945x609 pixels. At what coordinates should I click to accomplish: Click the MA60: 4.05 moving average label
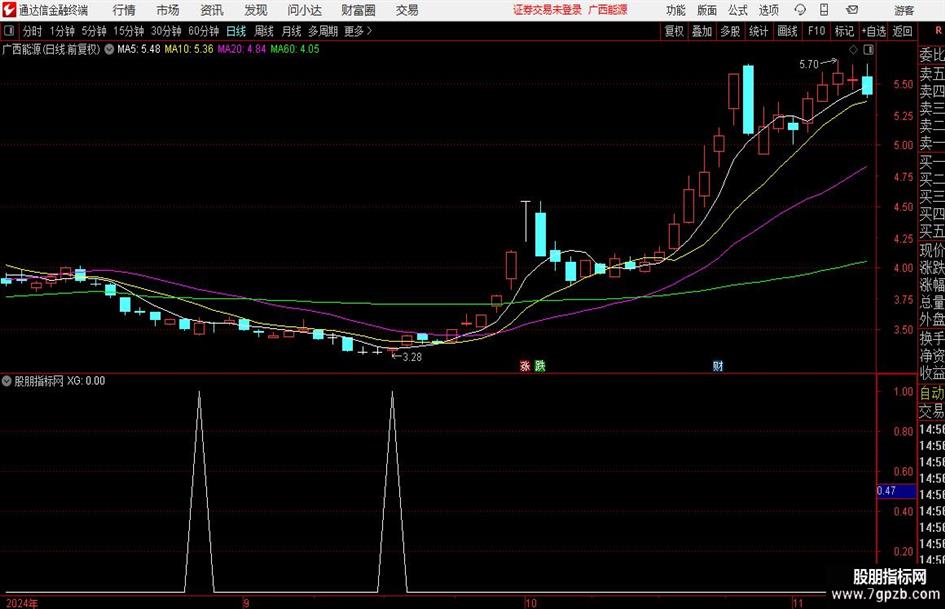pos(295,49)
